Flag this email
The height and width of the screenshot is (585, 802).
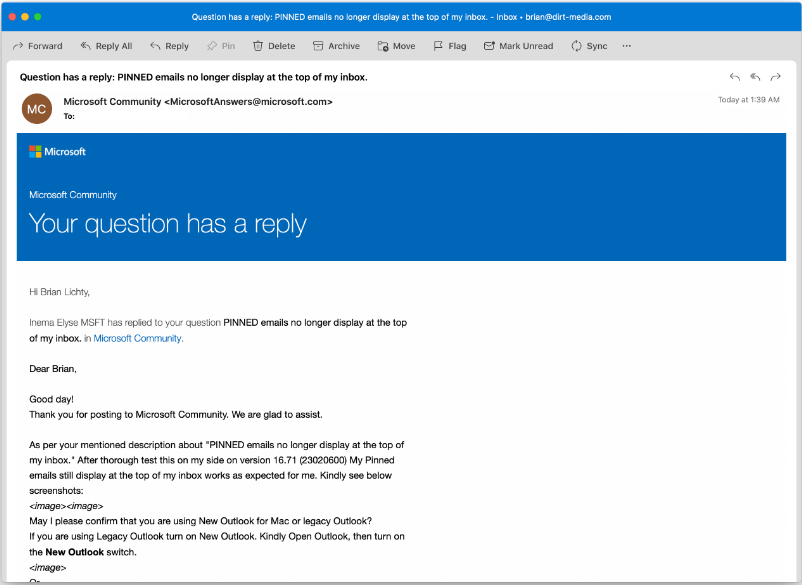450,46
